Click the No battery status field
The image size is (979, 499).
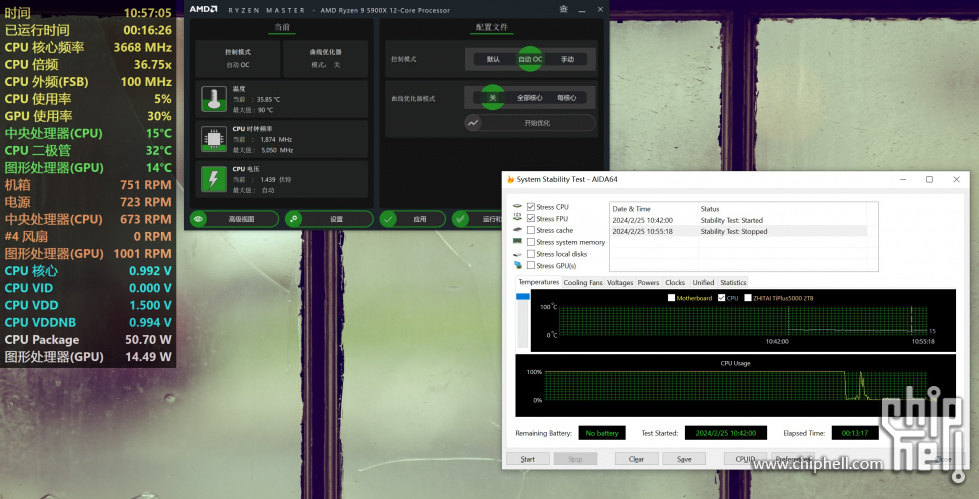[602, 433]
